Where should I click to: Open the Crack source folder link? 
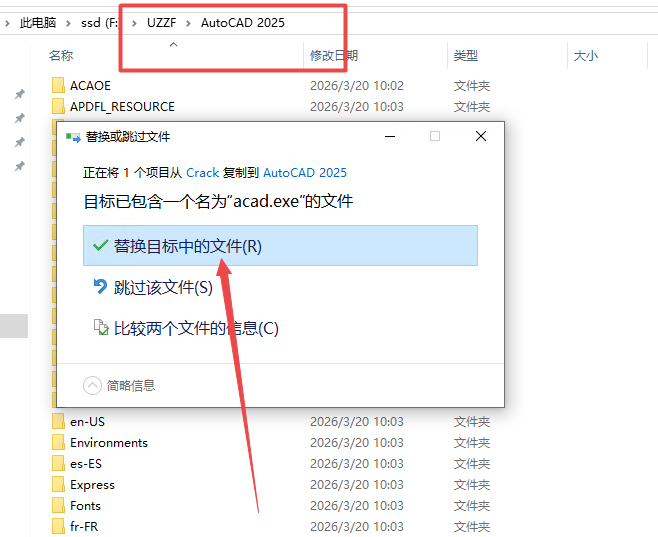coord(202,172)
